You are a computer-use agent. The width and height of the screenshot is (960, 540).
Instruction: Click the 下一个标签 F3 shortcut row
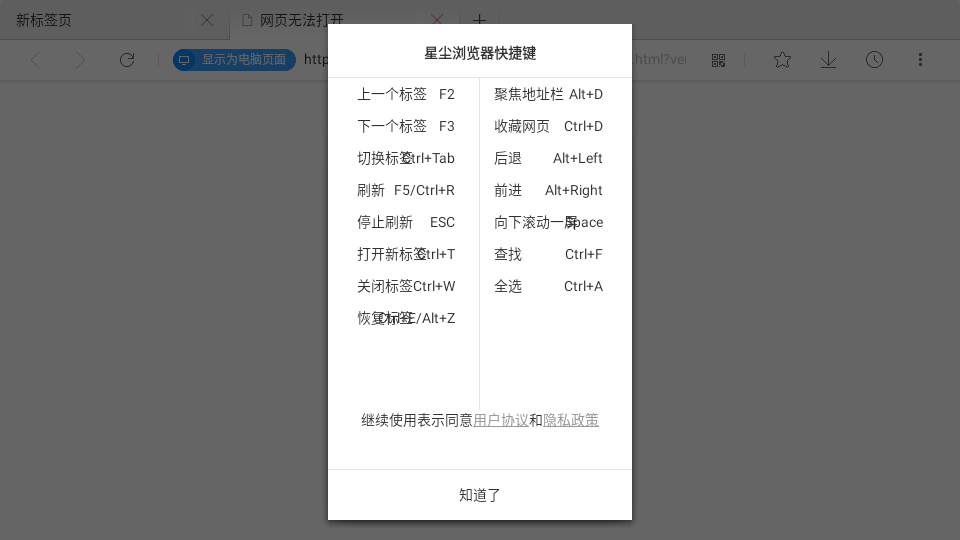406,126
